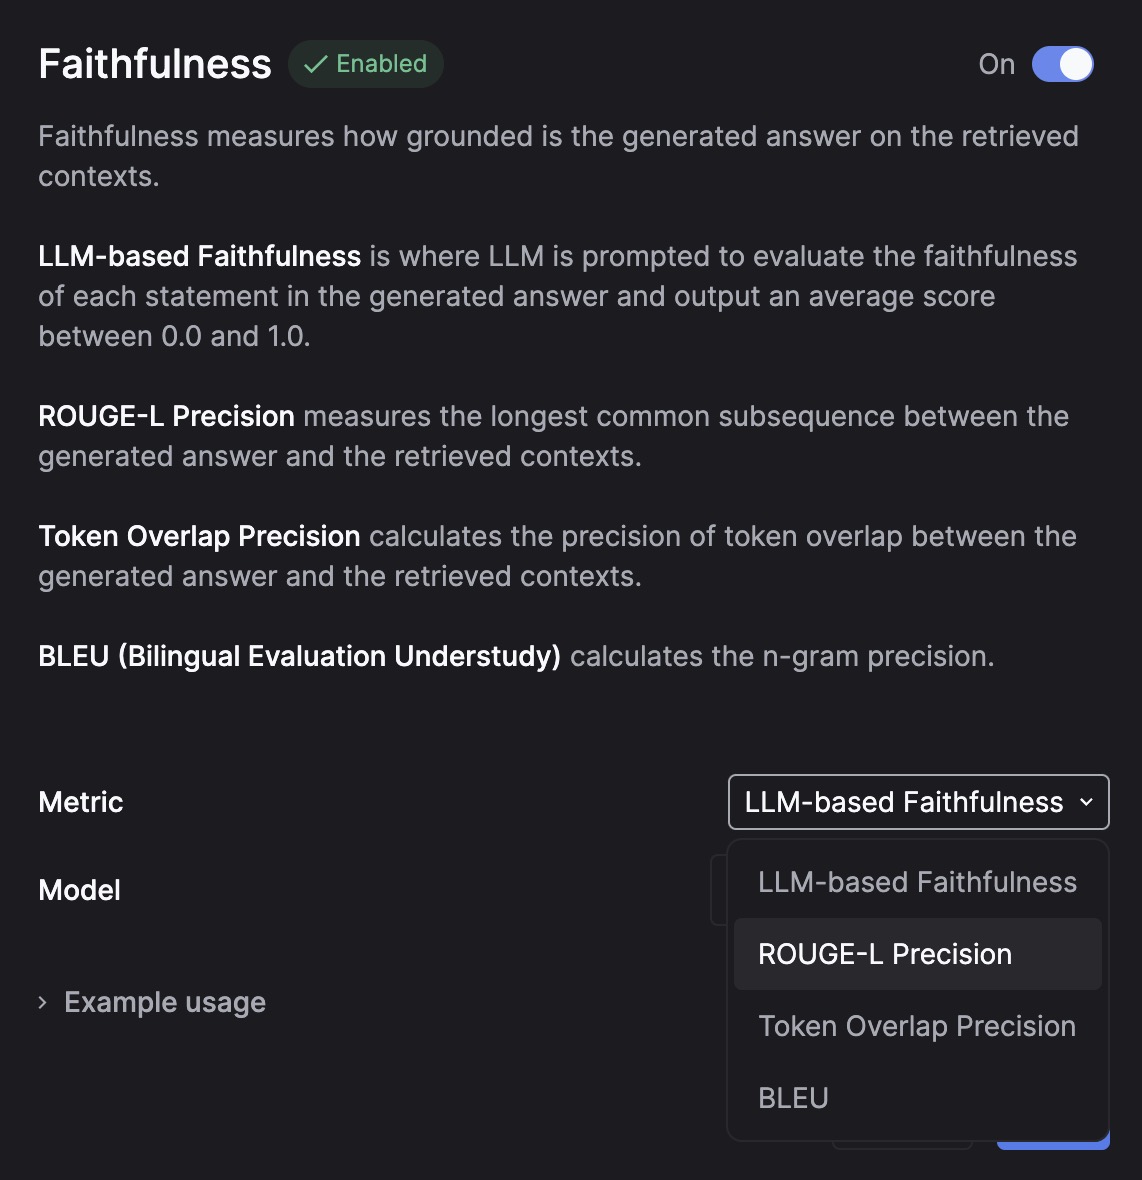This screenshot has height=1180, width=1142.
Task: Click the "On" label beside the toggle
Action: point(996,65)
